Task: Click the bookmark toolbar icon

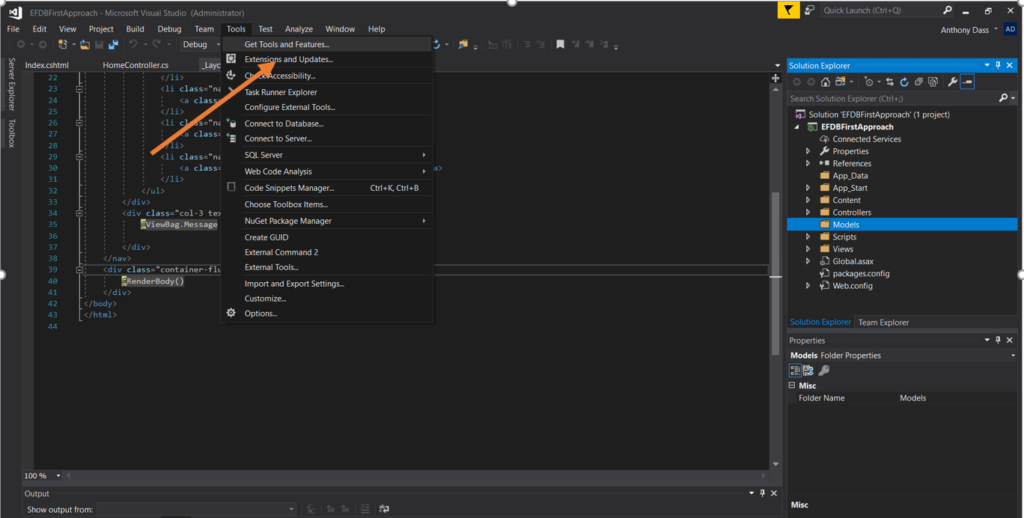Action: coord(560,44)
